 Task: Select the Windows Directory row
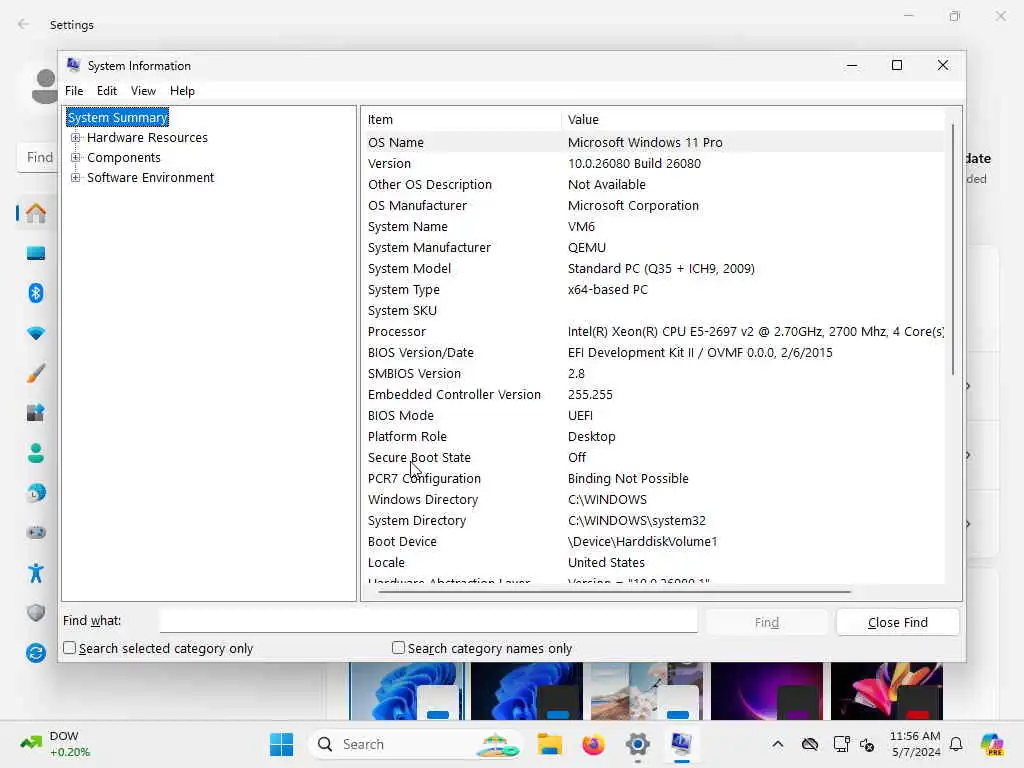pos(653,500)
